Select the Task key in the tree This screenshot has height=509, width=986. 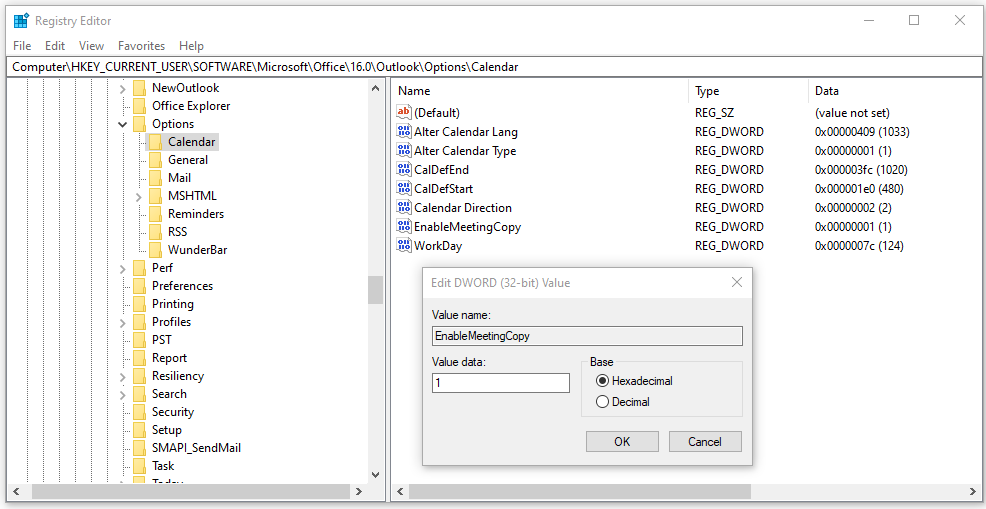pyautogui.click(x=163, y=466)
